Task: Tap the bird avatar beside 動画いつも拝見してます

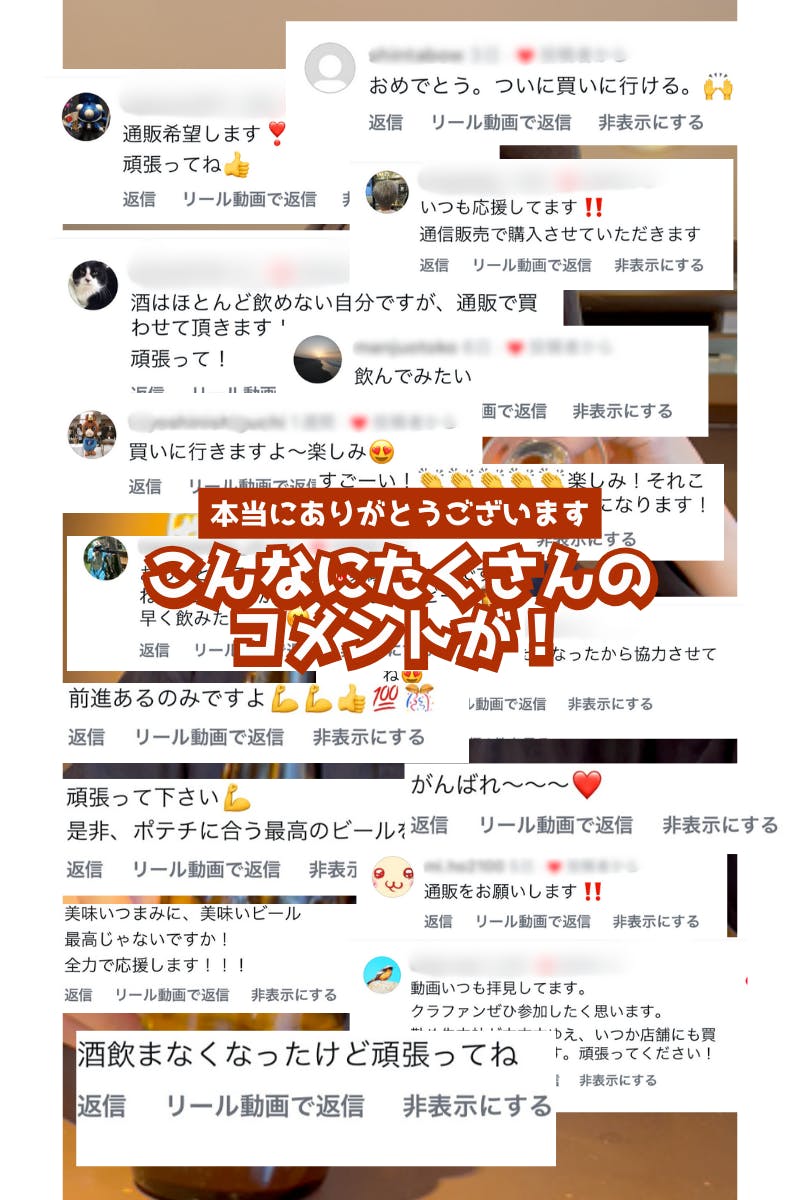Action: pyautogui.click(x=382, y=975)
